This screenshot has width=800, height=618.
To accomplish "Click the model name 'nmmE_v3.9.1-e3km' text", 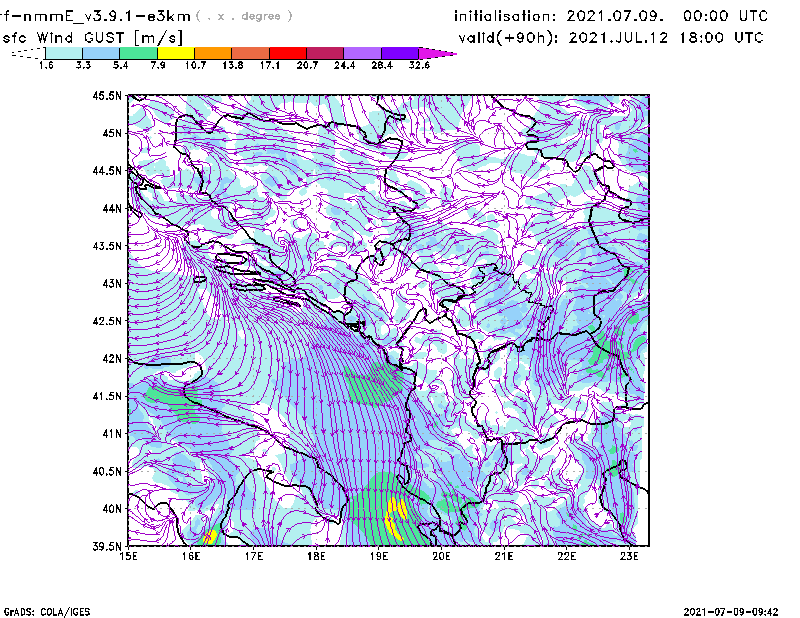I will [x=107, y=16].
